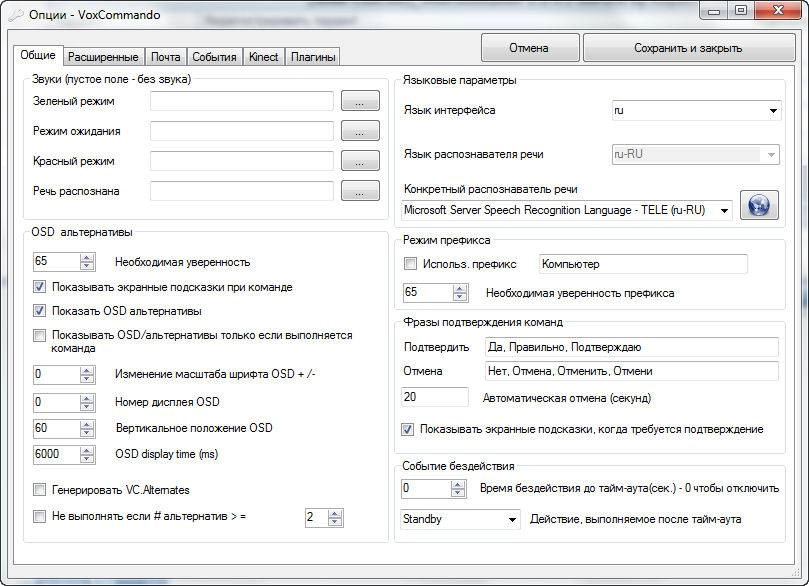Enable Не выполнять если # альтернатив checkbox
809x586 pixels.
click(x=39, y=516)
